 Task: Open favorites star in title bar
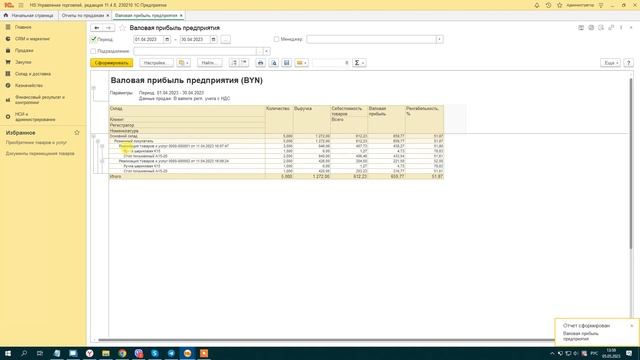(560, 5)
